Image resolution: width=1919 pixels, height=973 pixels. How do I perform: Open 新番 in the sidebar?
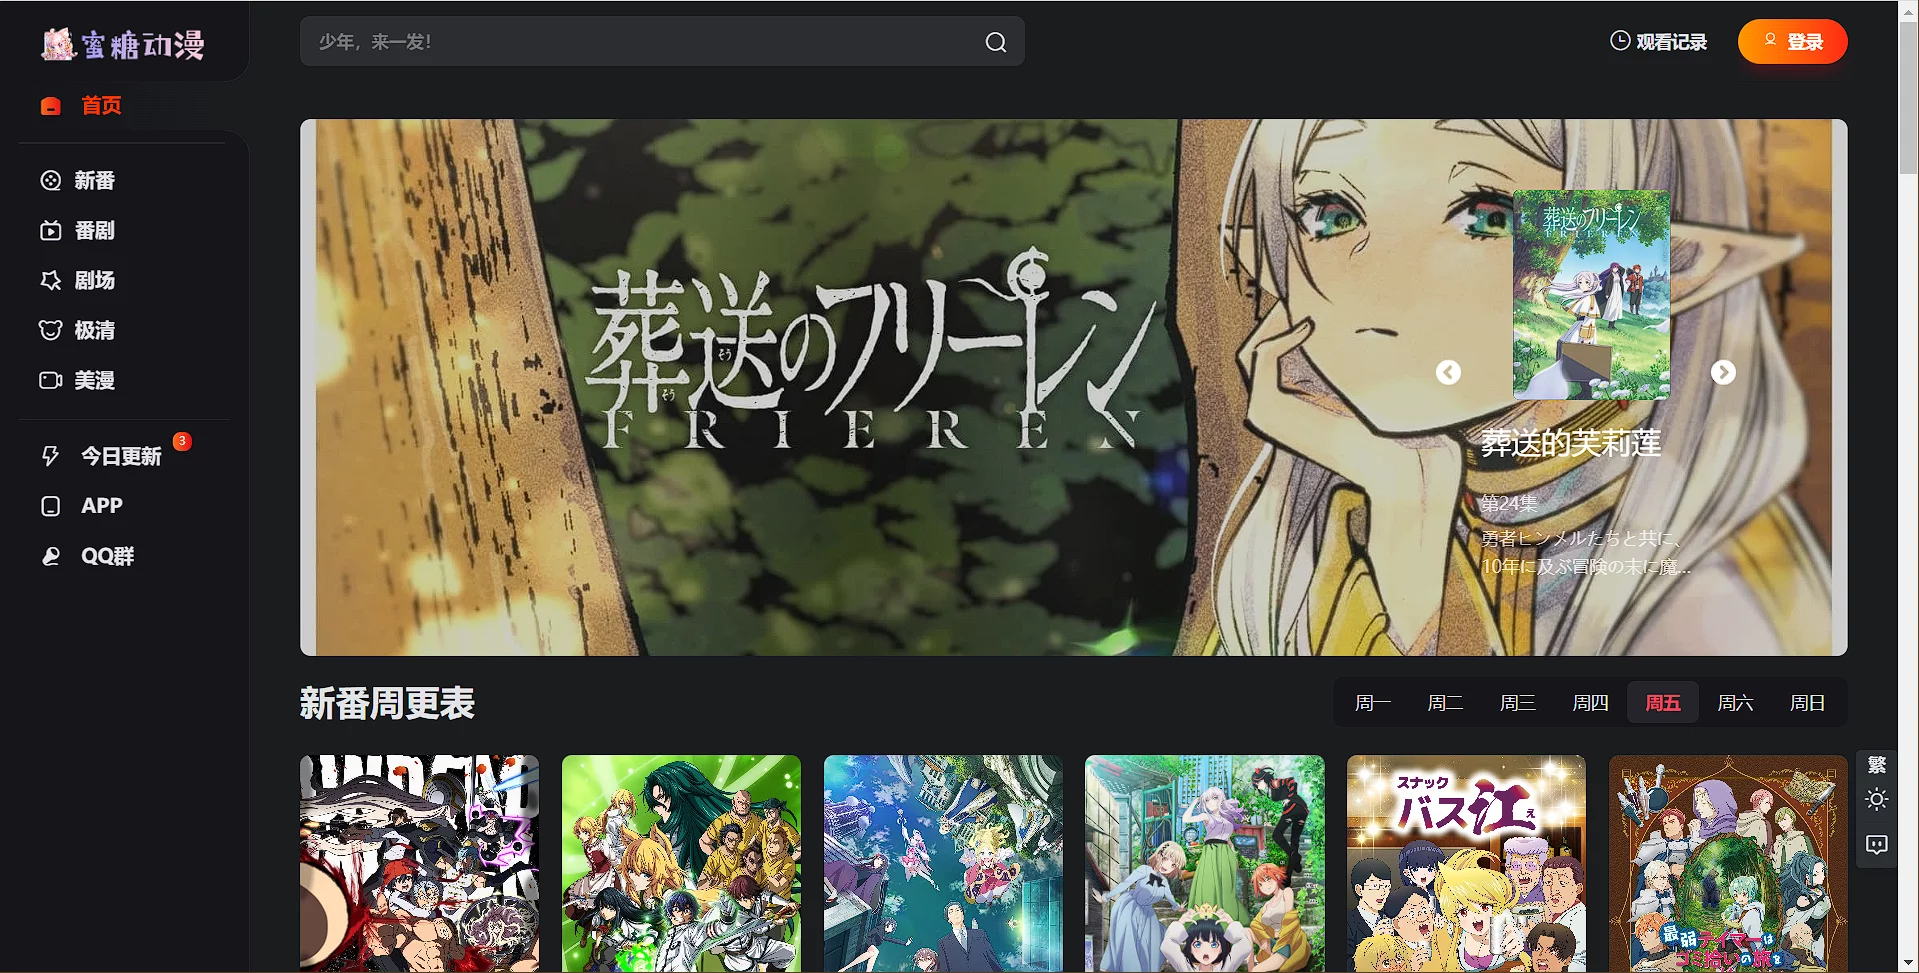(94, 181)
